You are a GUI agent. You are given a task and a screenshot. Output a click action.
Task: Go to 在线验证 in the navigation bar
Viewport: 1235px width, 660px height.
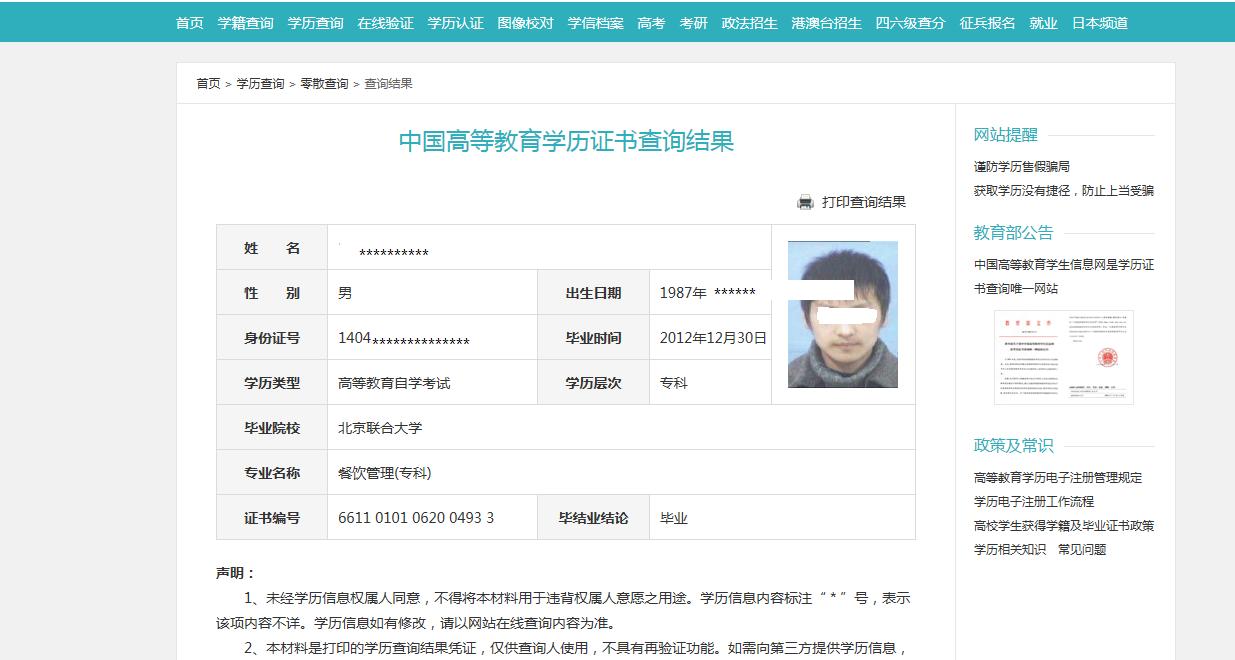[x=386, y=23]
